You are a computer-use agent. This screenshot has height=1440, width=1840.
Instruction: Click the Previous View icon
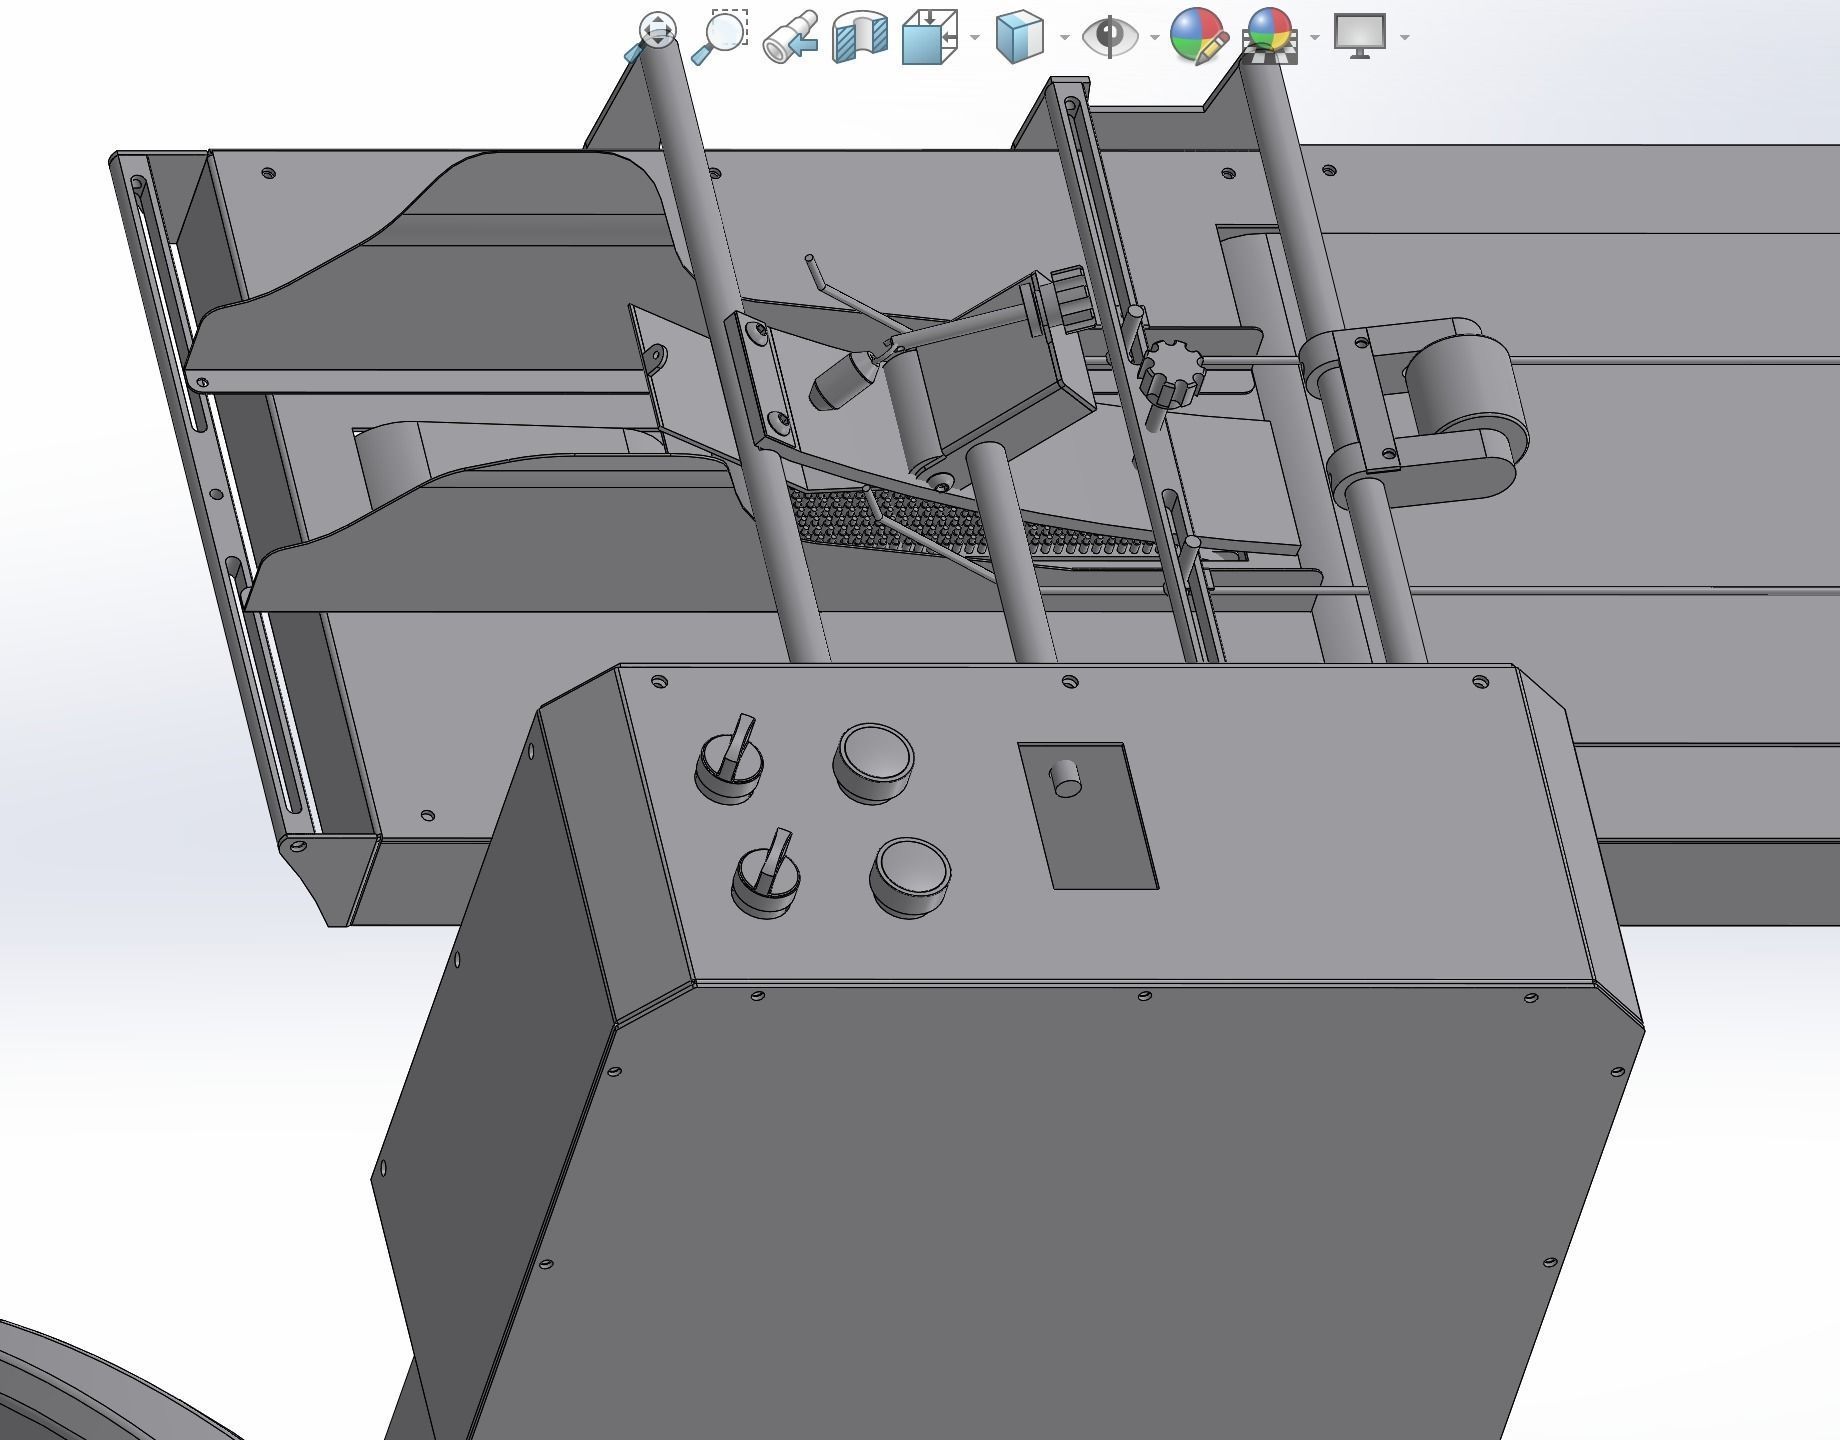790,39
